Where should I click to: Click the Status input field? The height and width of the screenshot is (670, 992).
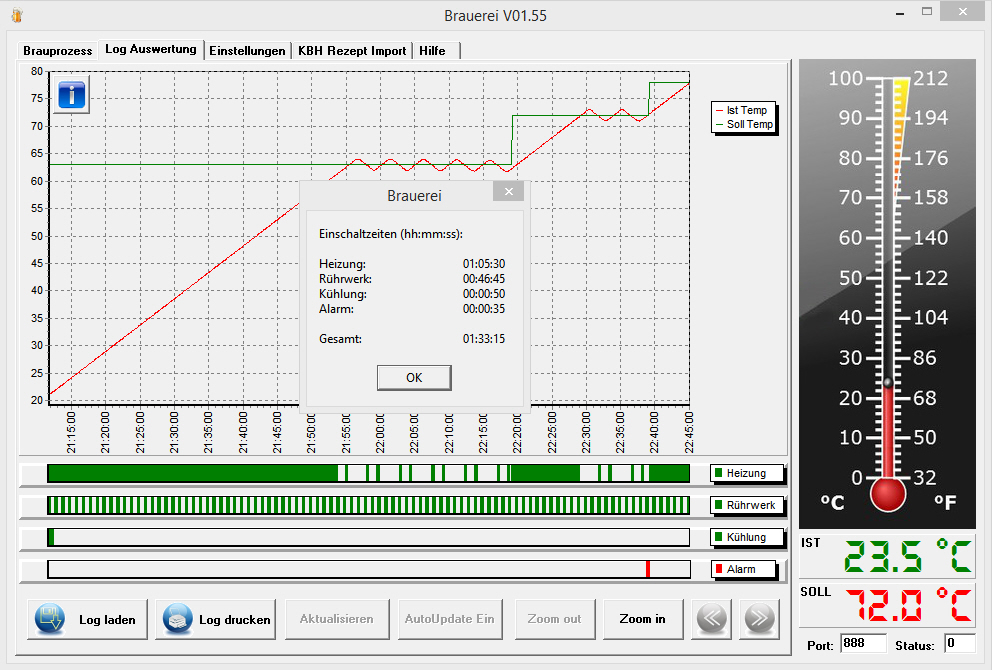pyautogui.click(x=959, y=644)
